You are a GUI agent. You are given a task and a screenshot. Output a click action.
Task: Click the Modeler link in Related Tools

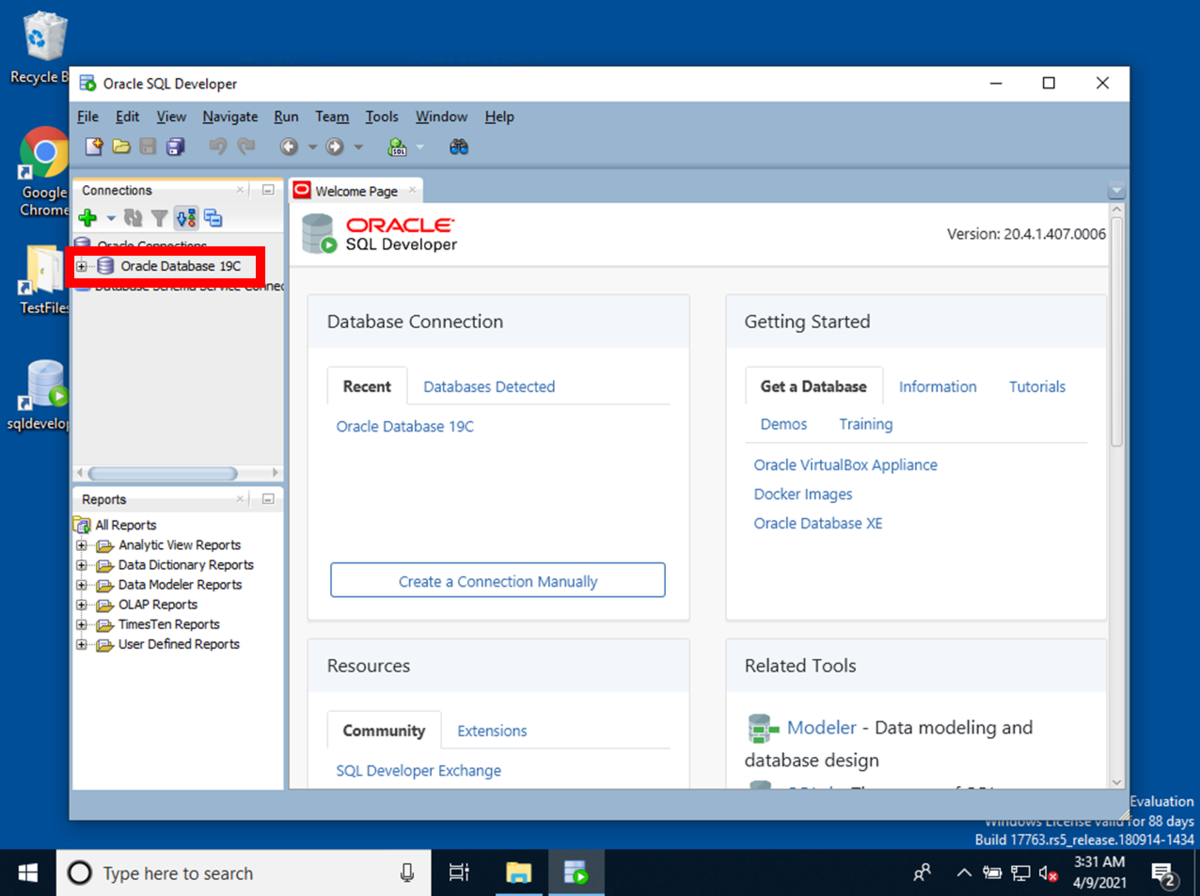coord(822,728)
